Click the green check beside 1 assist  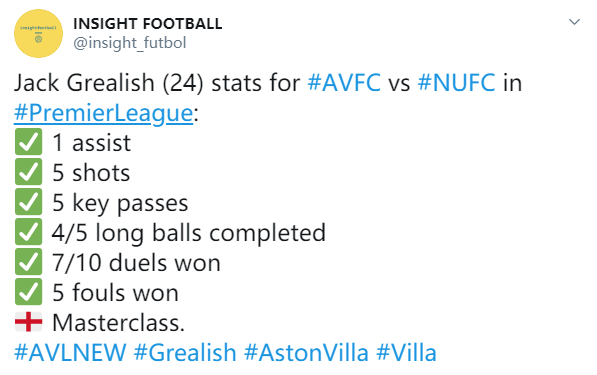[x=29, y=142]
